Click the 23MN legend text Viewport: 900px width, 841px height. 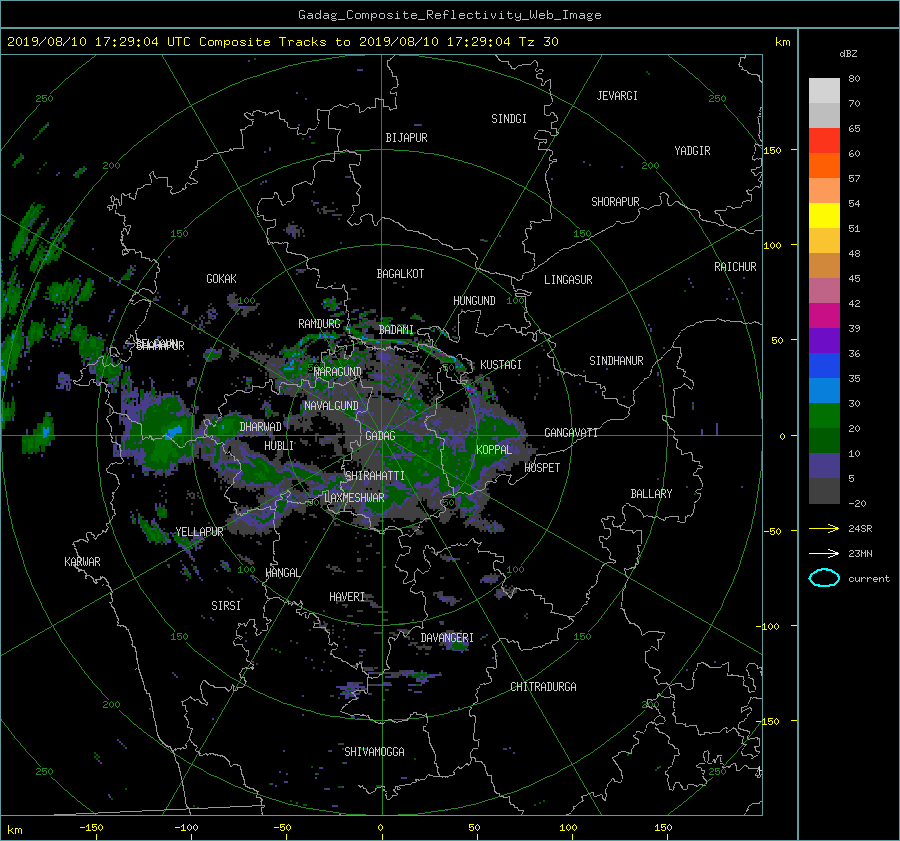860,554
